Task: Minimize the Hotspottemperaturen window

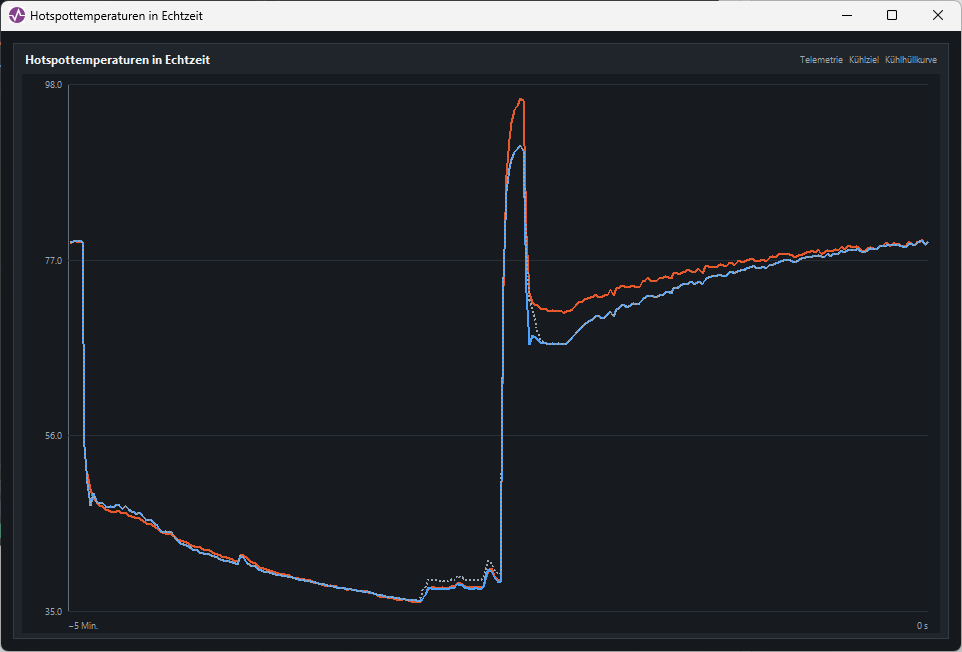Action: pos(847,15)
